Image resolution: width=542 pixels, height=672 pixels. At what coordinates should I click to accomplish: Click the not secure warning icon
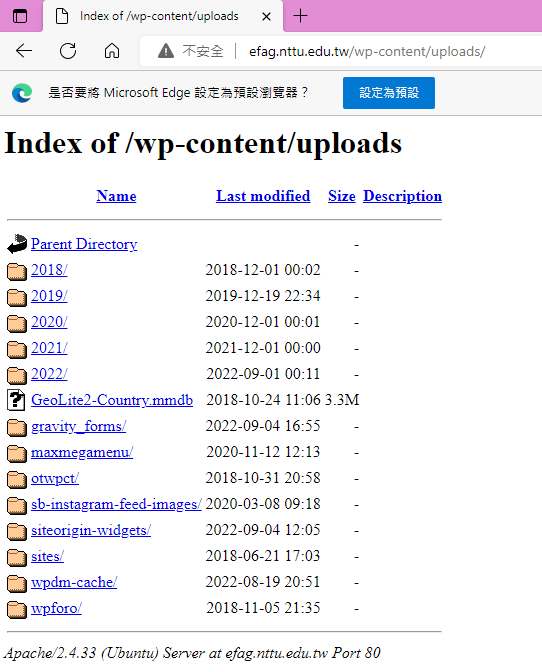[x=166, y=51]
